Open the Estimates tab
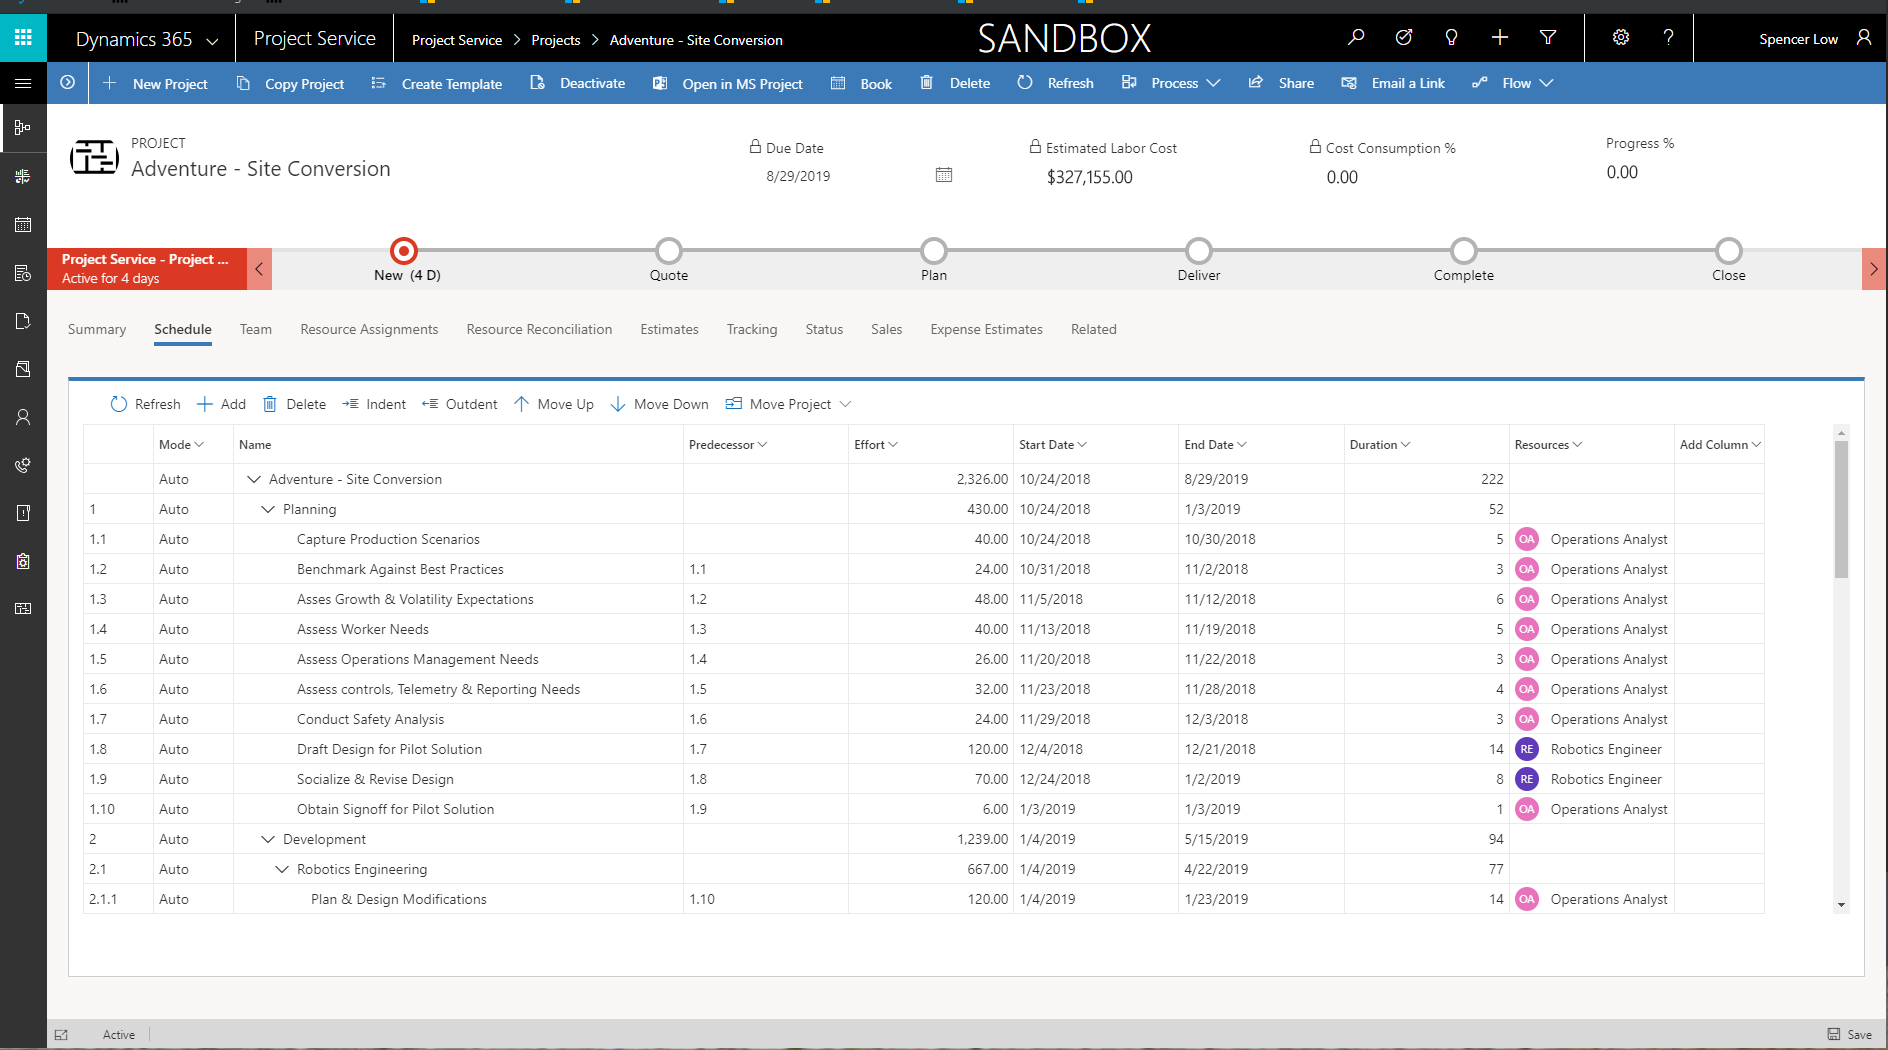1888x1050 pixels. click(x=669, y=329)
